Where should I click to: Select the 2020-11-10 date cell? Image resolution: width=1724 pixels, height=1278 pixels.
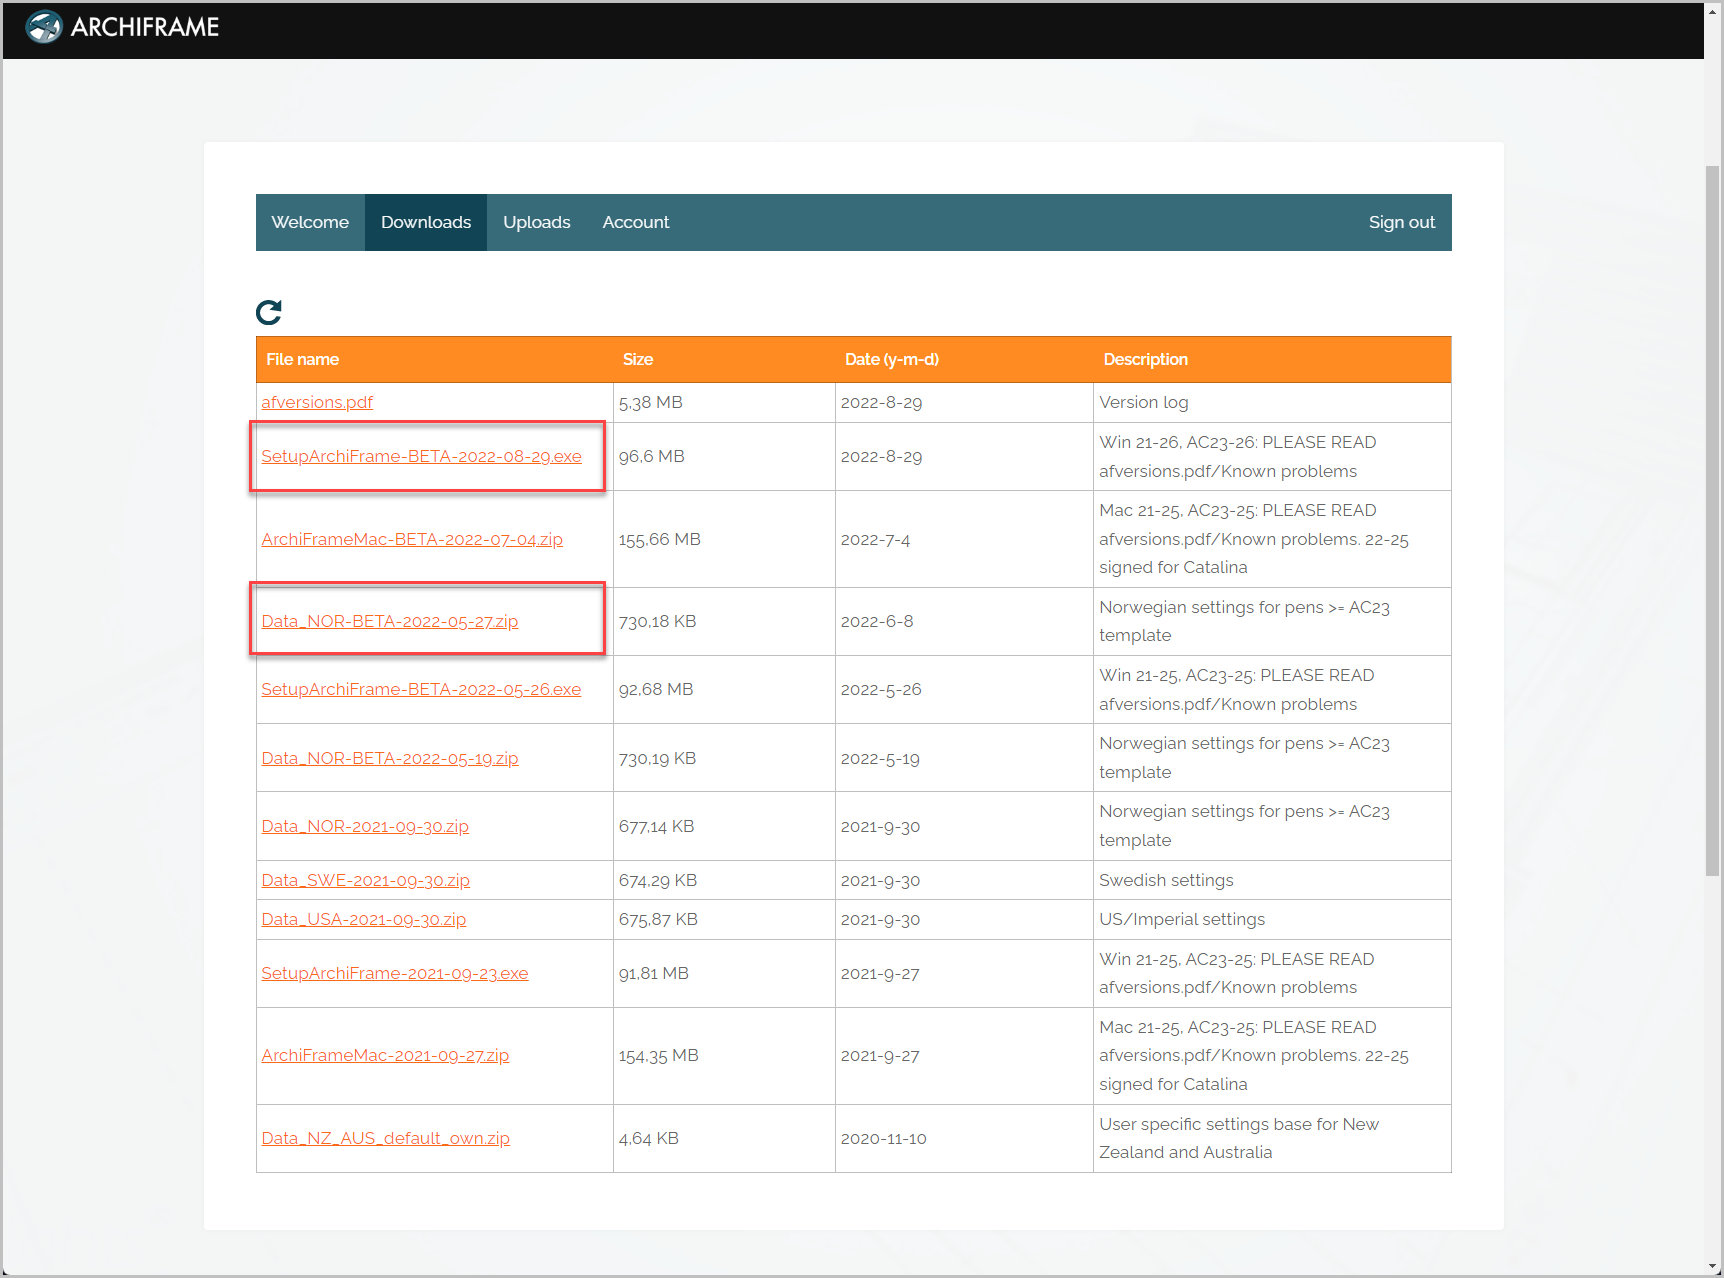tap(964, 1138)
